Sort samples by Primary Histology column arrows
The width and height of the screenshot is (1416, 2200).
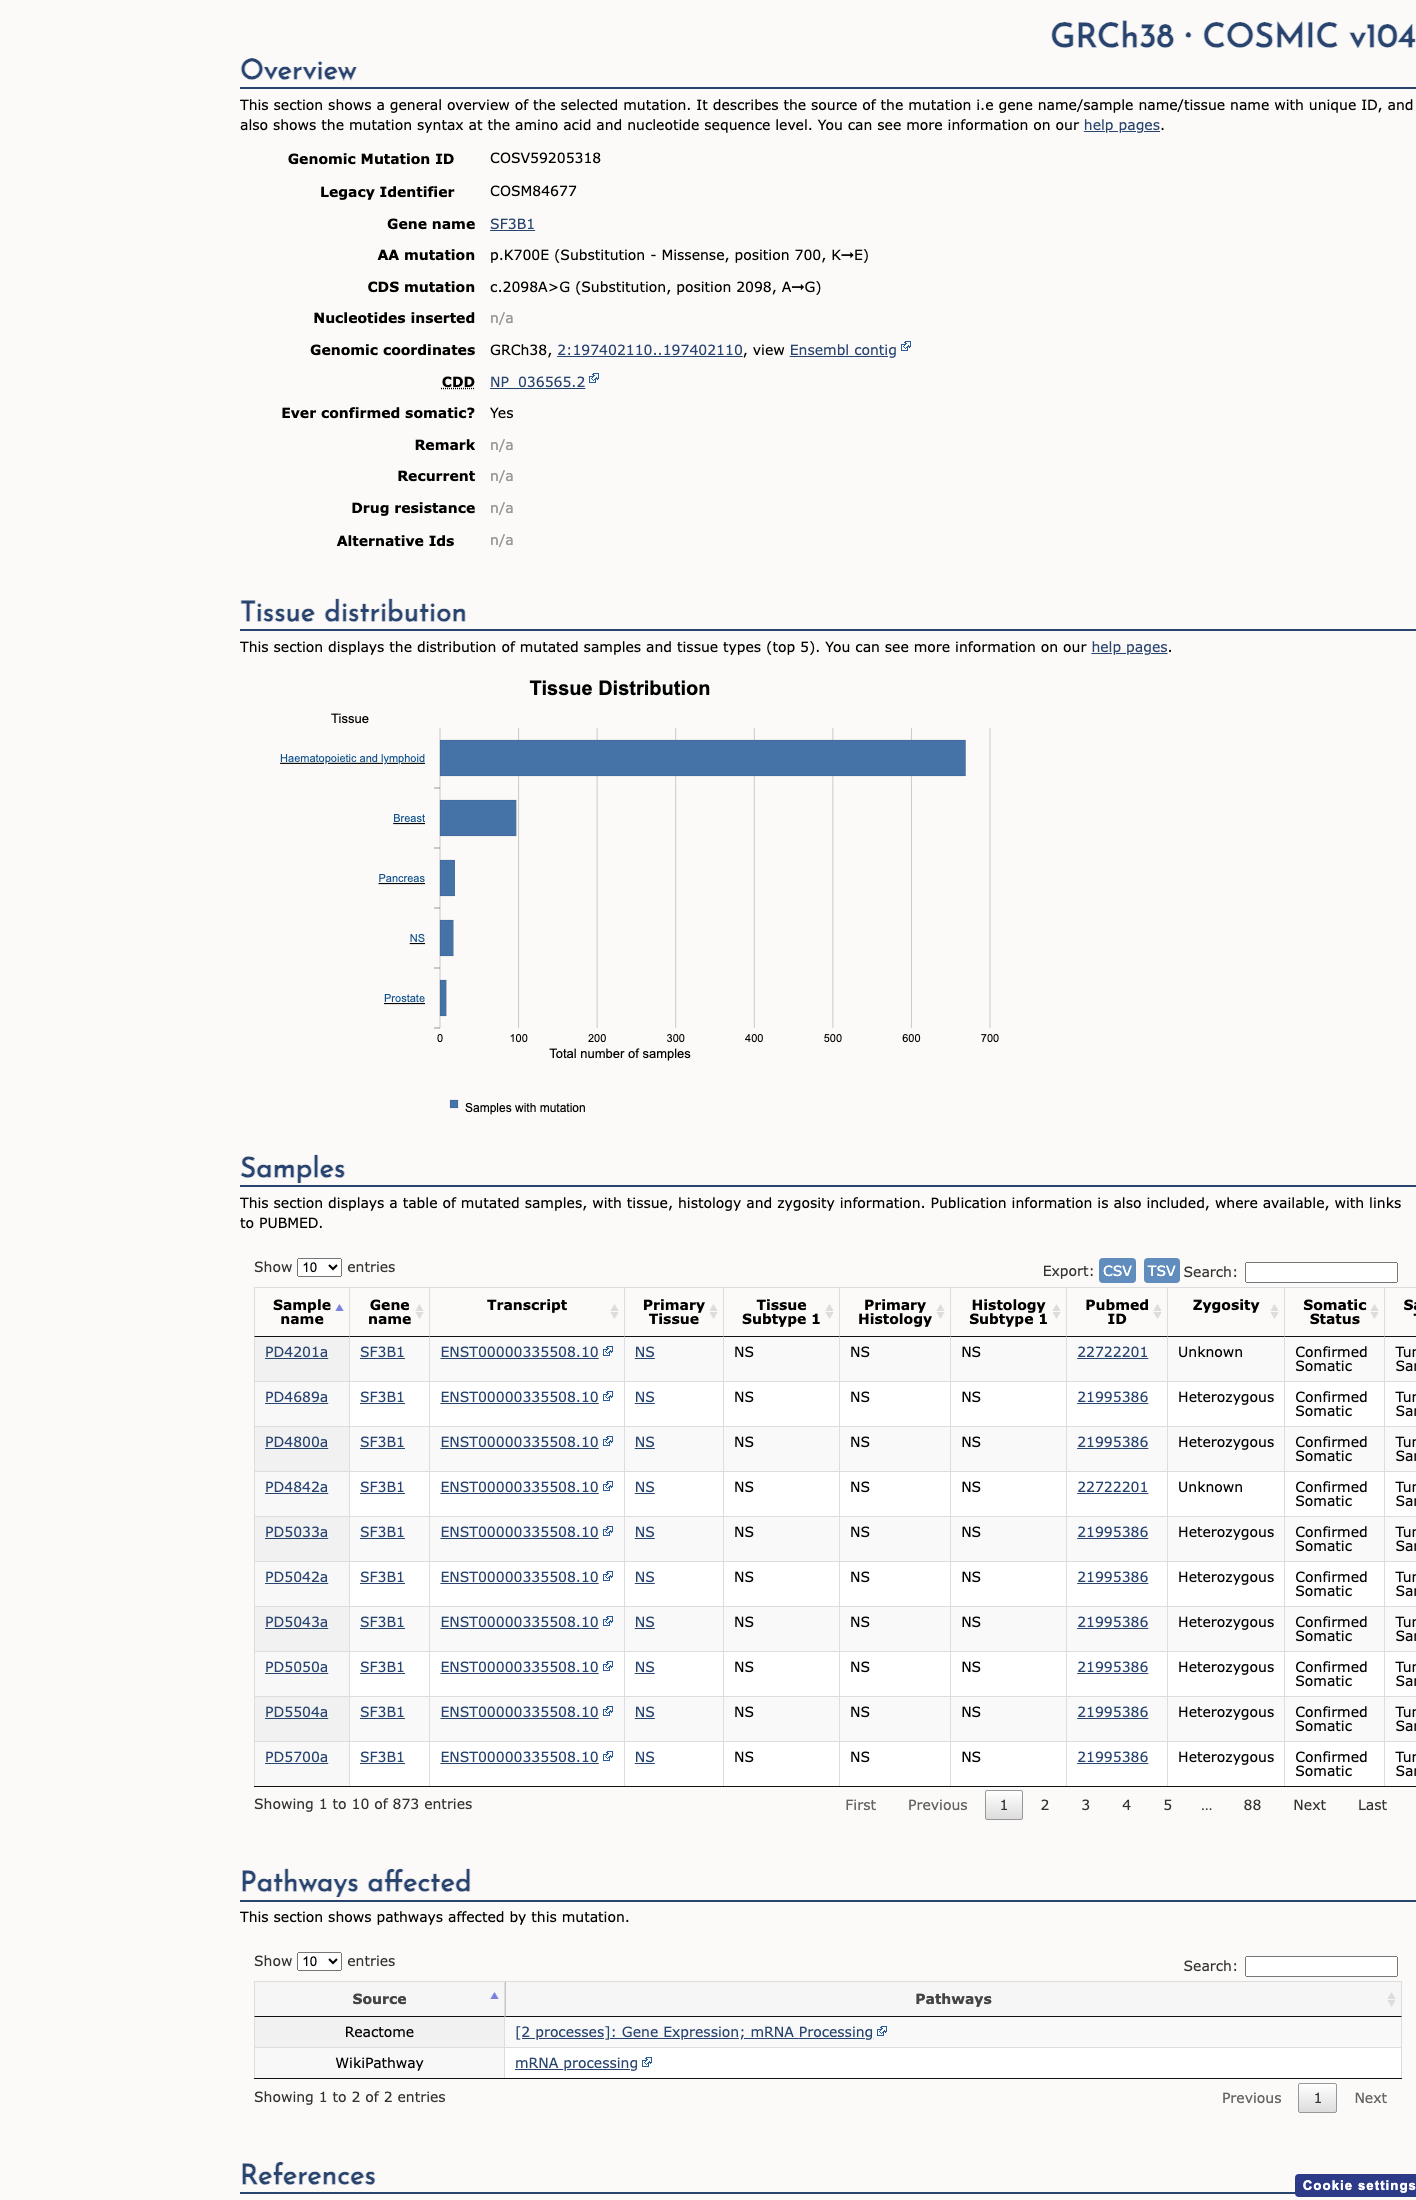click(x=940, y=1312)
